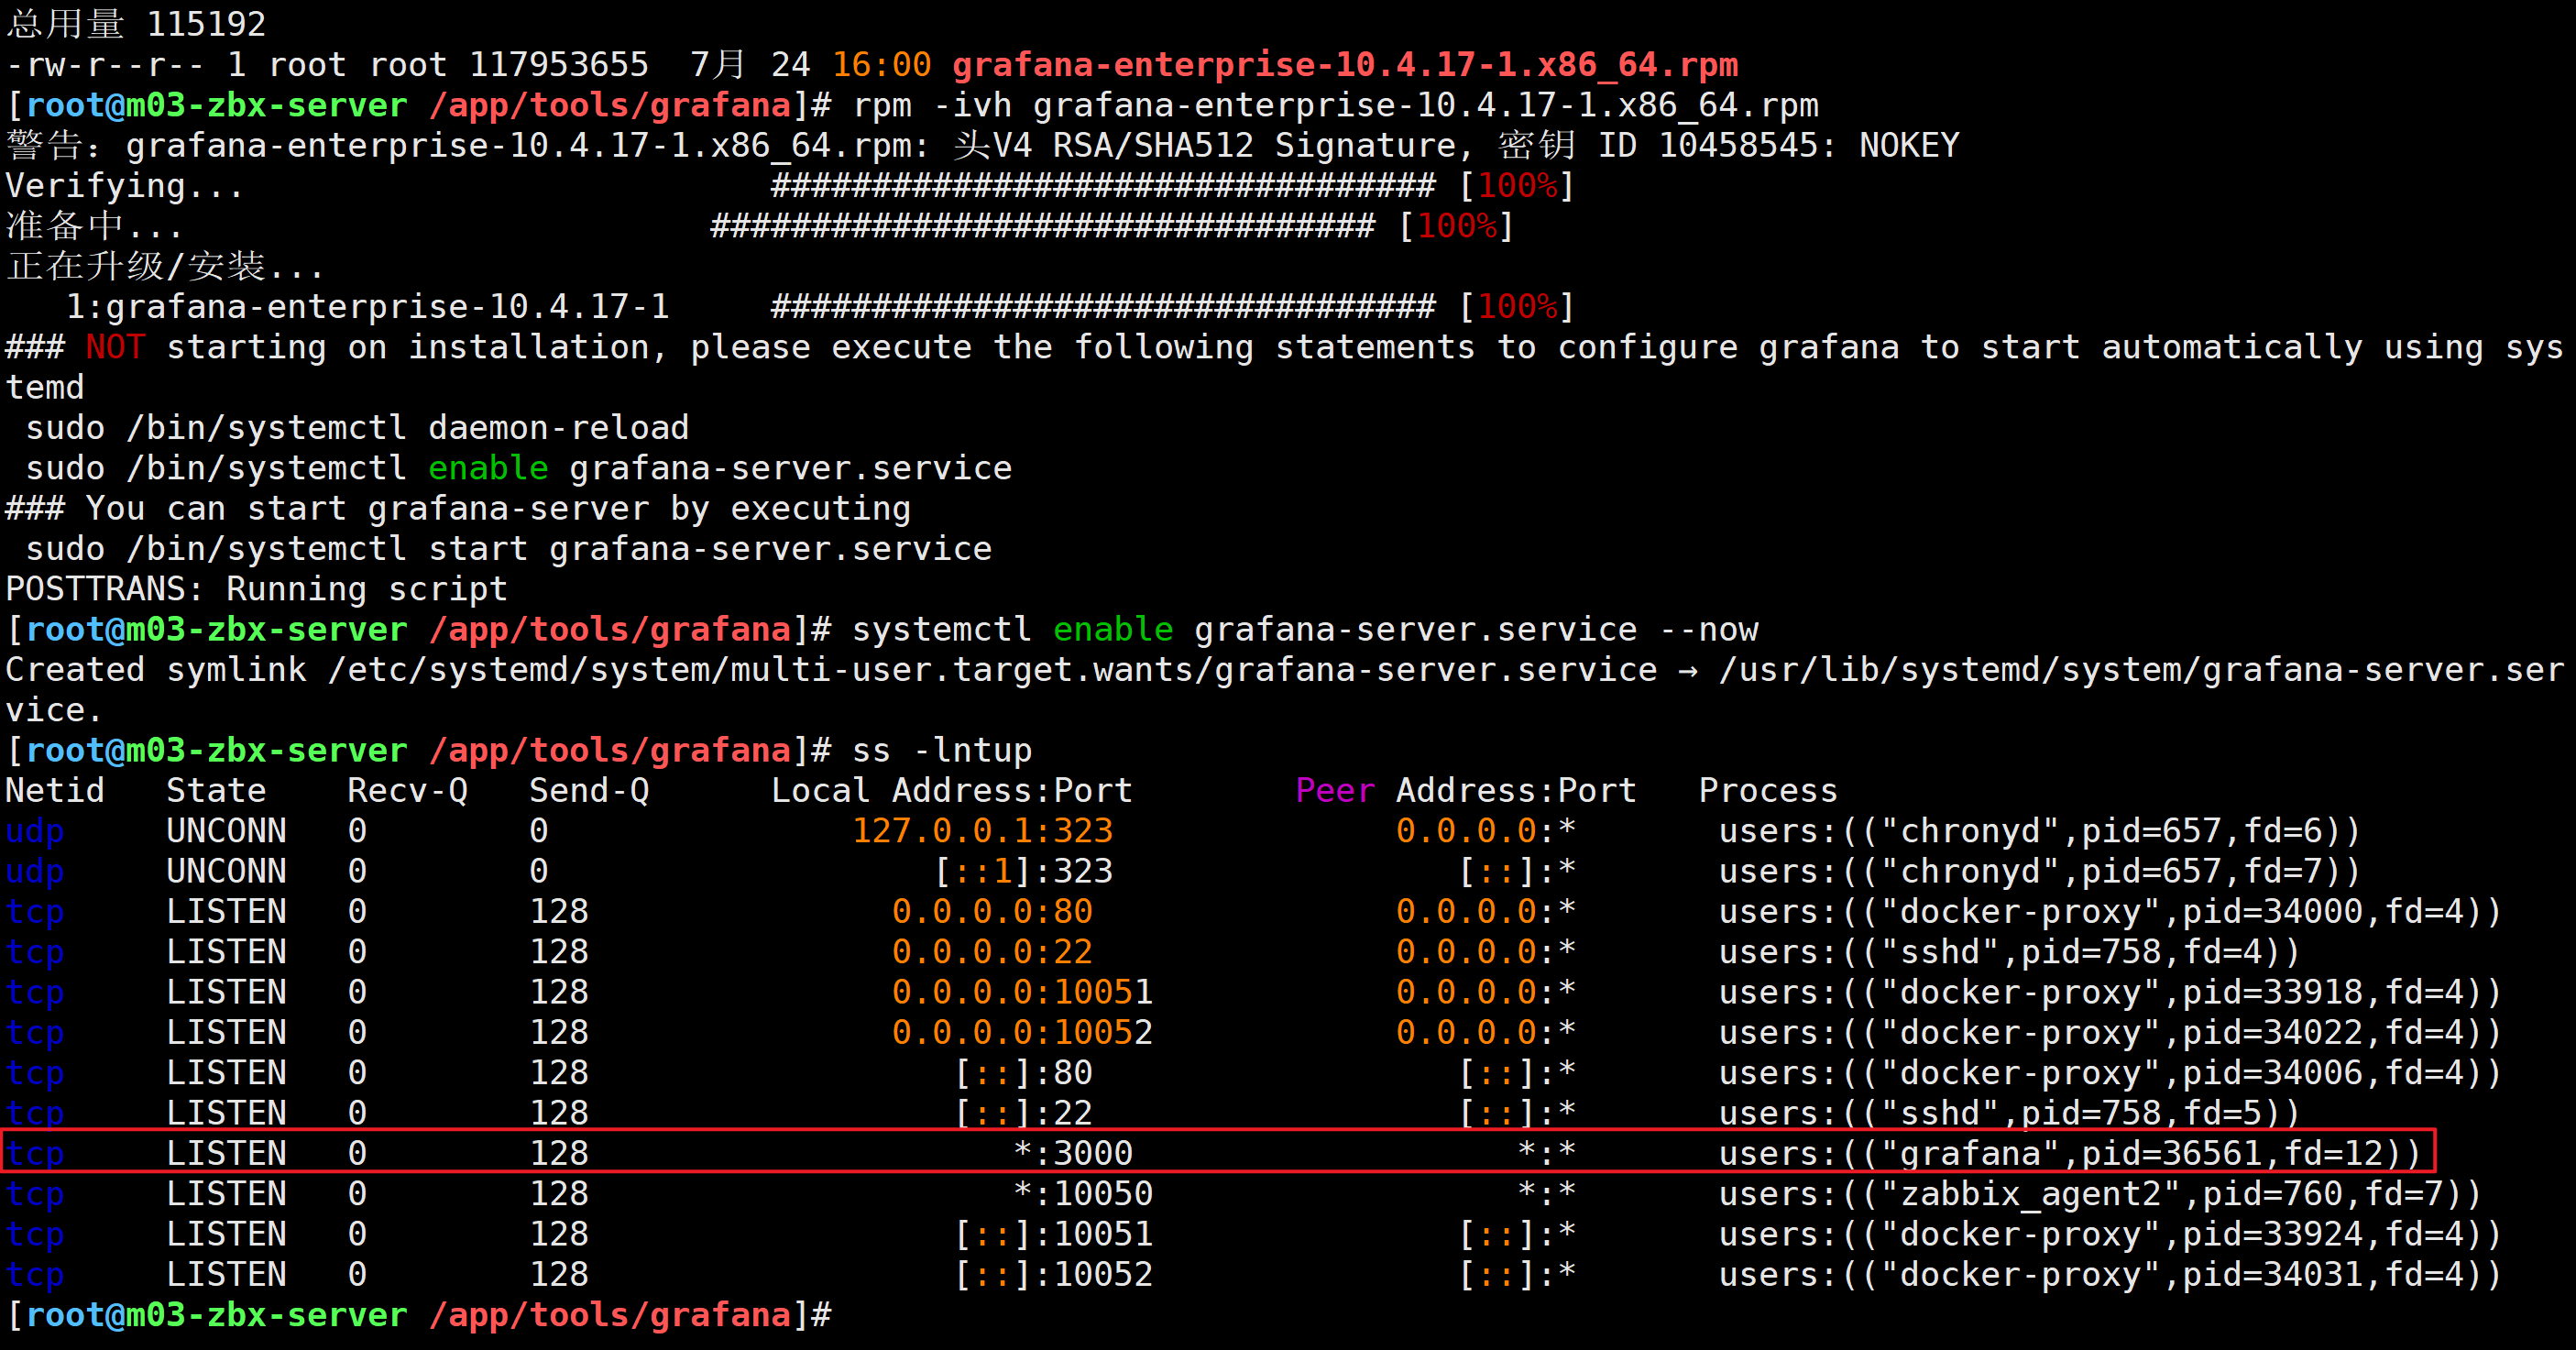Screen dimensions: 2576x1350
Task: Click the 'tcp' netid in the grafana row
Action: click(35, 1154)
